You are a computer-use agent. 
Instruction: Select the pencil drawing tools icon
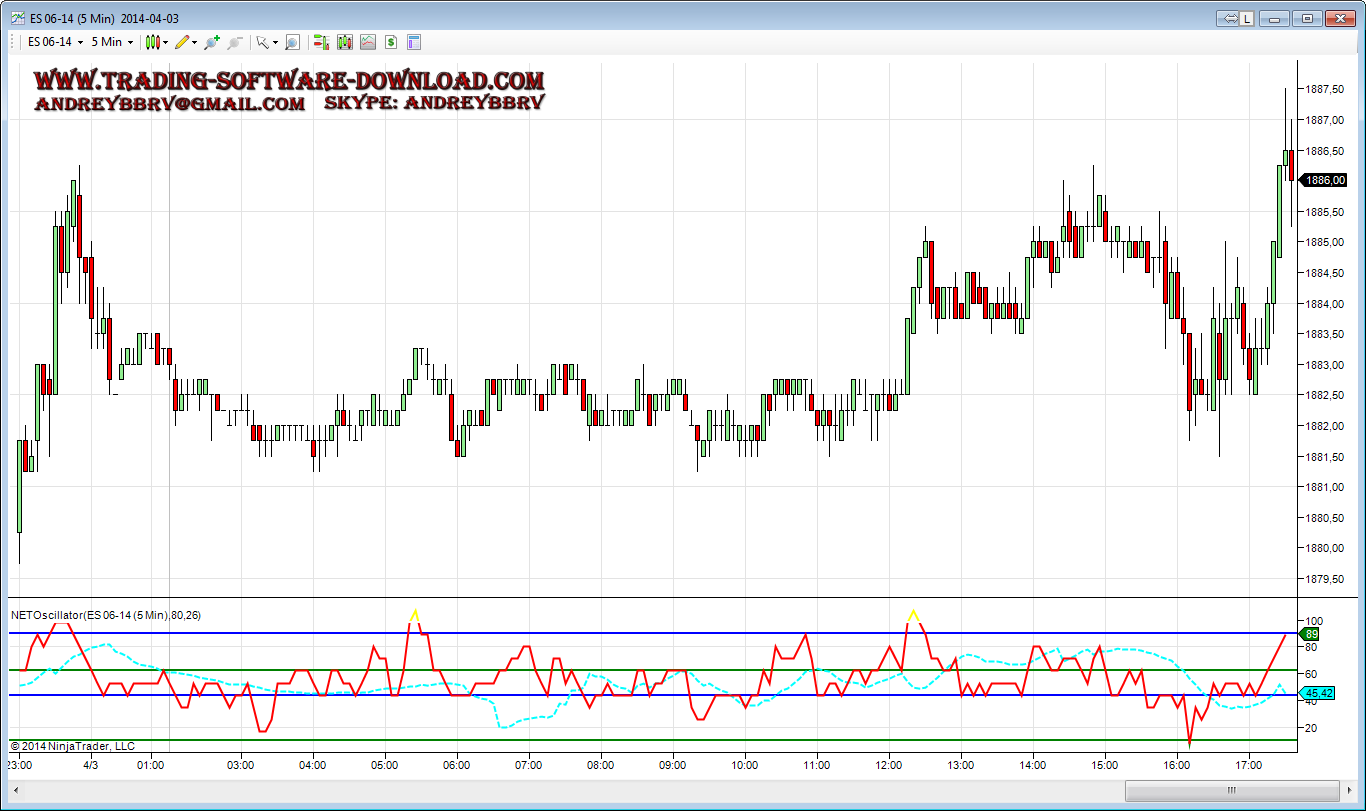coord(181,42)
